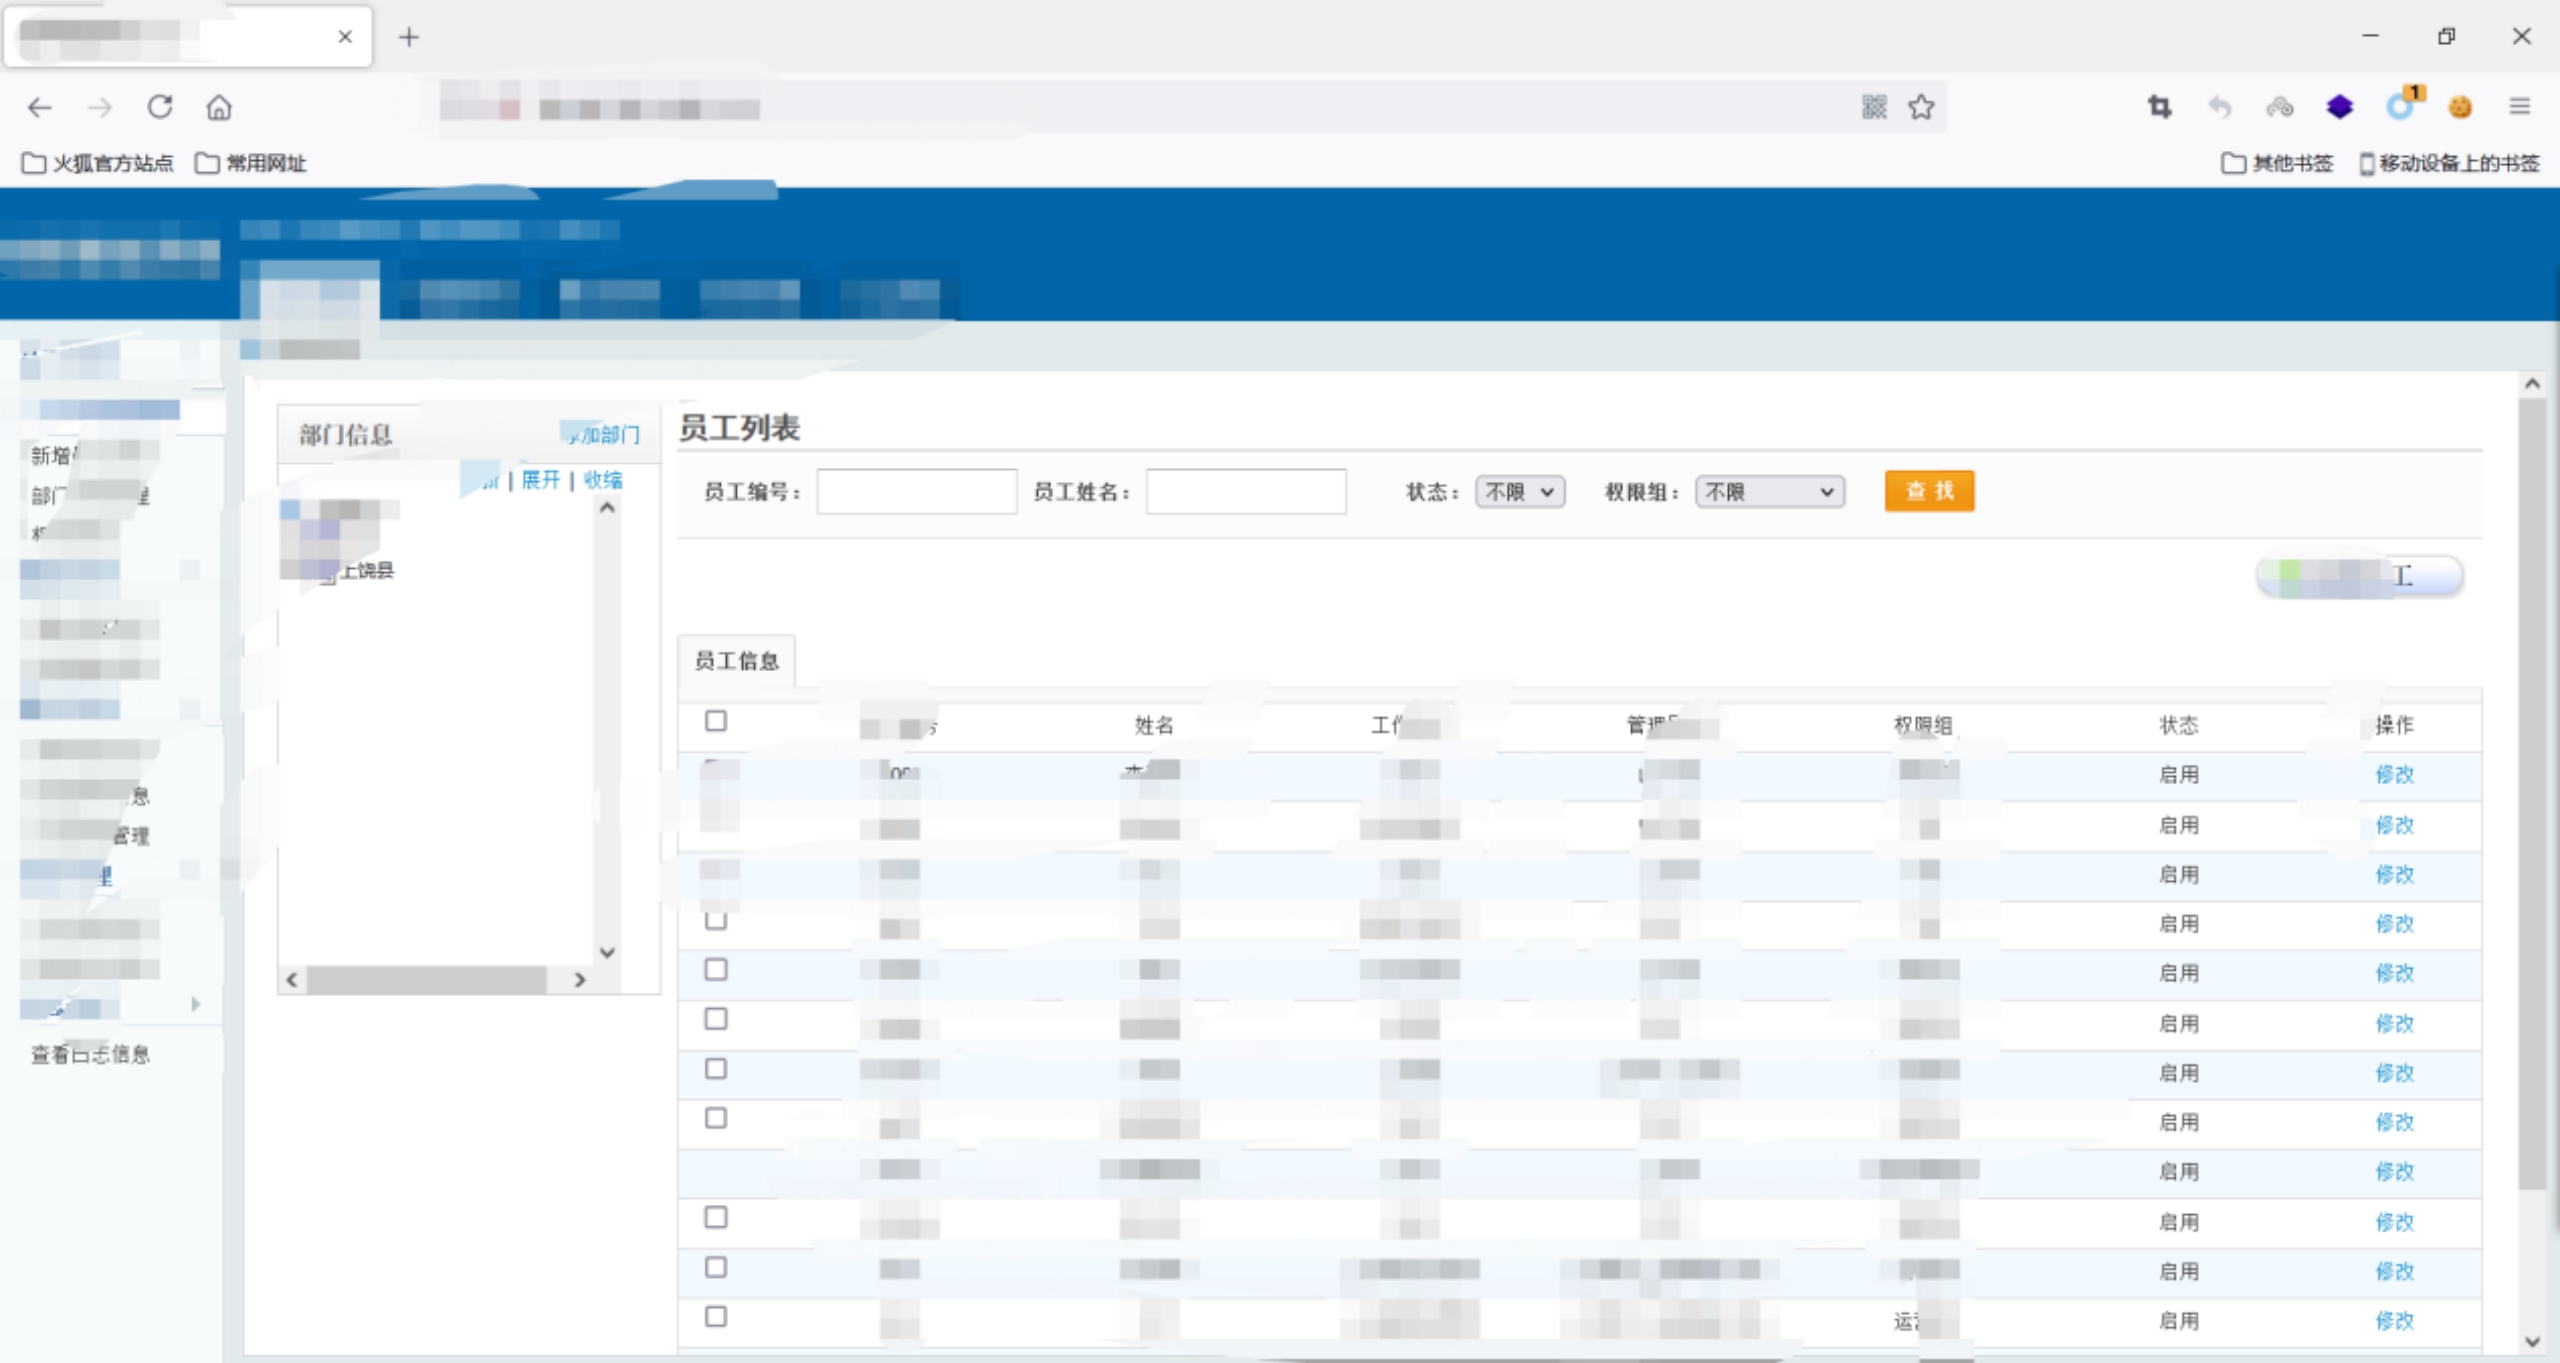Check the checkbox in the last employee row
Viewport: 2560px width, 1363px height.
(715, 1316)
